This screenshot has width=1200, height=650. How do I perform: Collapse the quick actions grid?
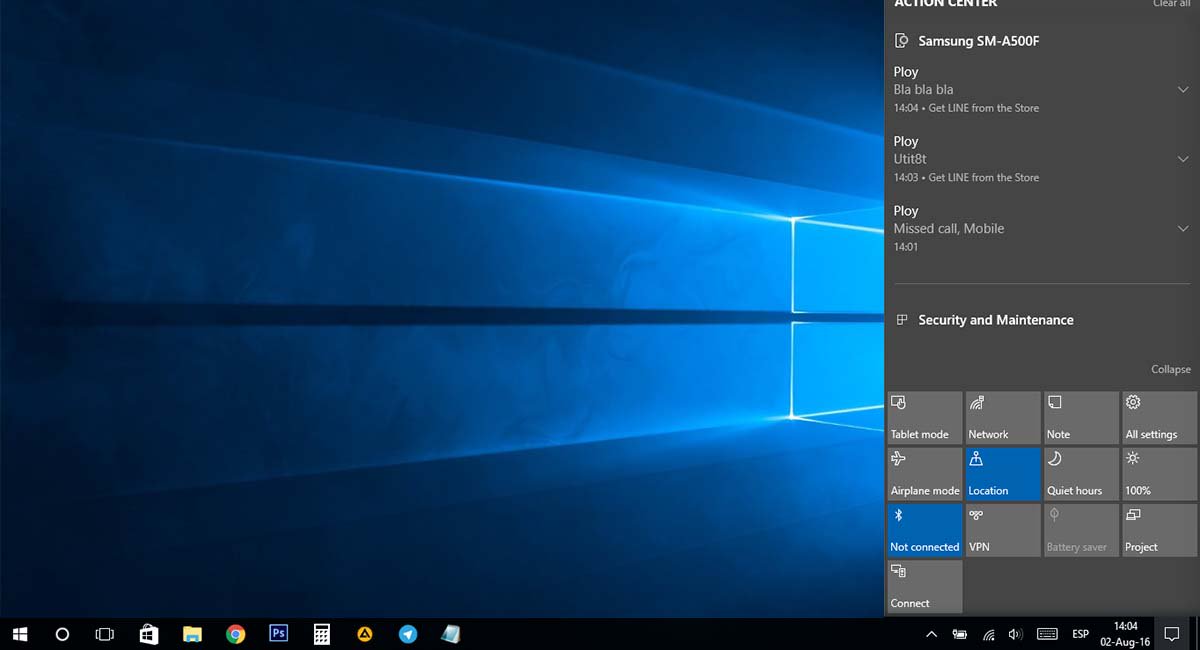pos(1170,369)
